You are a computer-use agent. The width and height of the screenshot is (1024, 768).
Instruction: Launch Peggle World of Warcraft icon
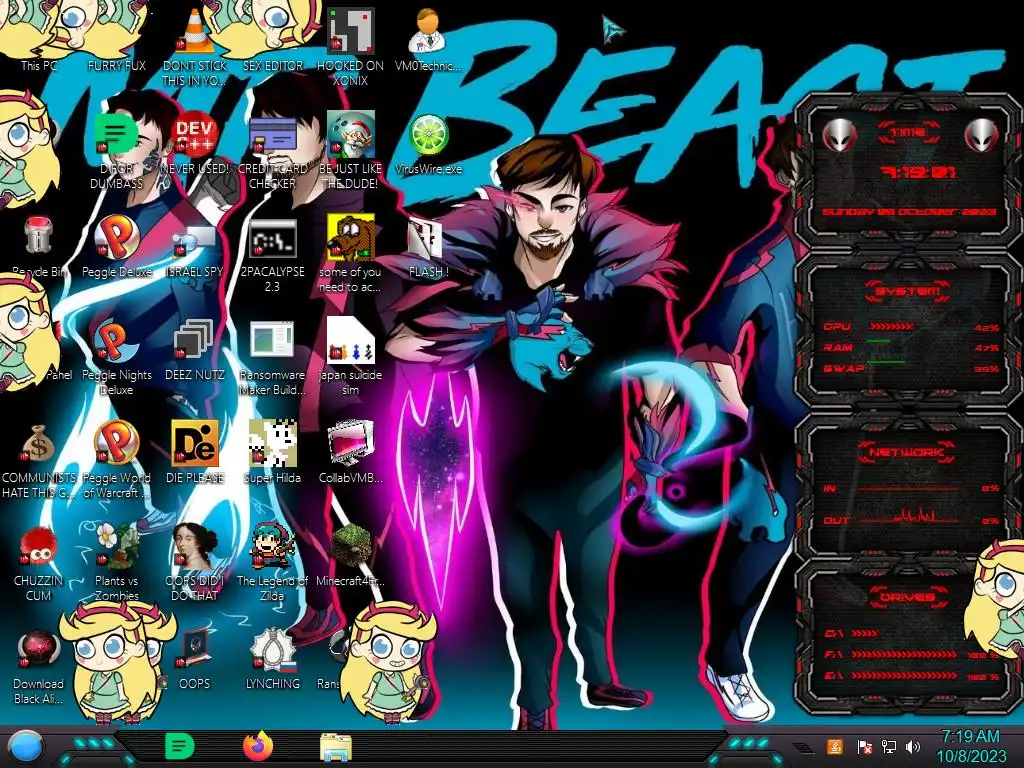116,443
